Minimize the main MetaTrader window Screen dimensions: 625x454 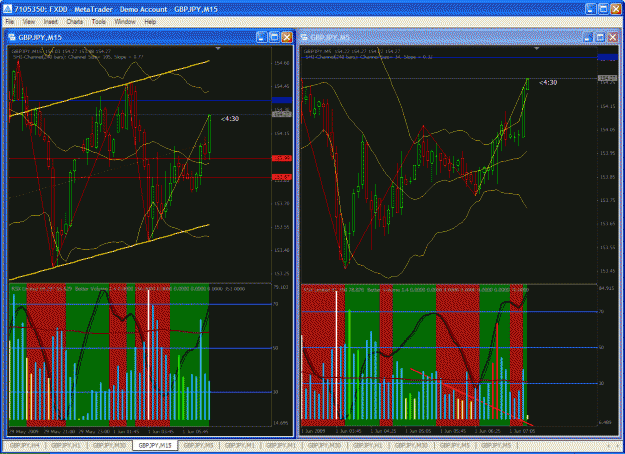tap(591, 9)
